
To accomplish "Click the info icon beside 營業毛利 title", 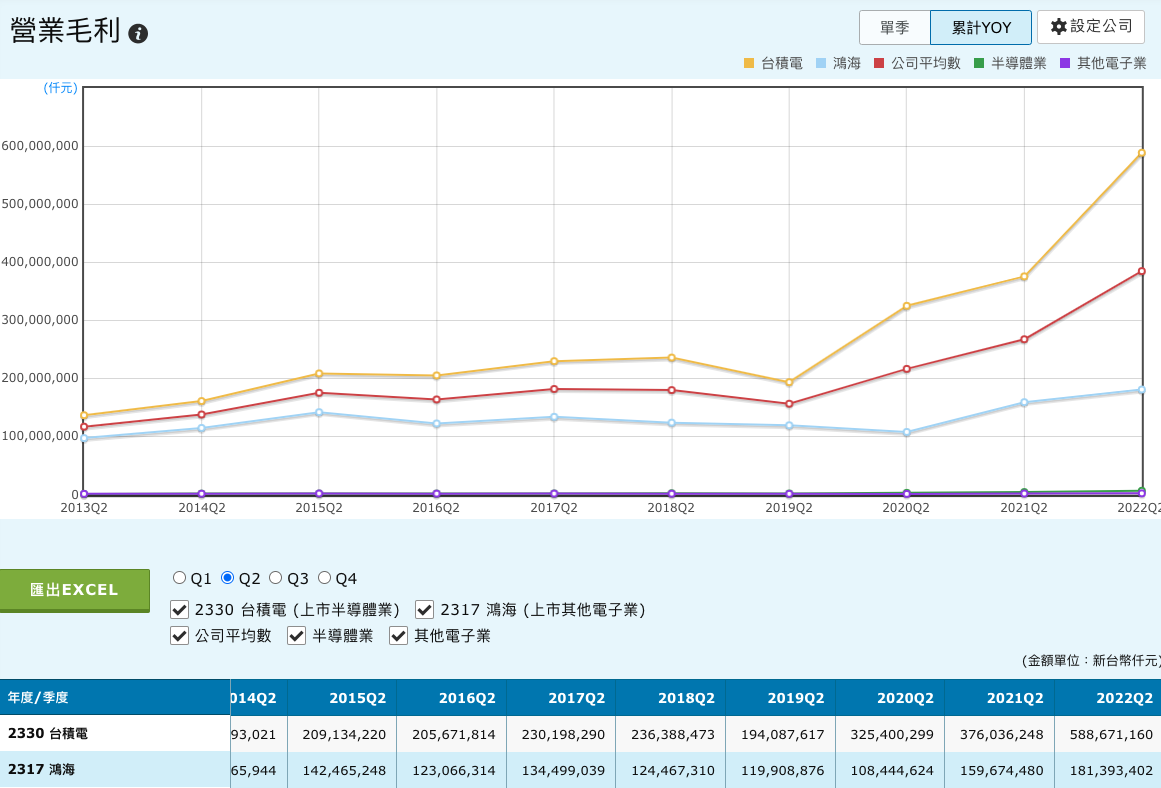I will tap(138, 33).
